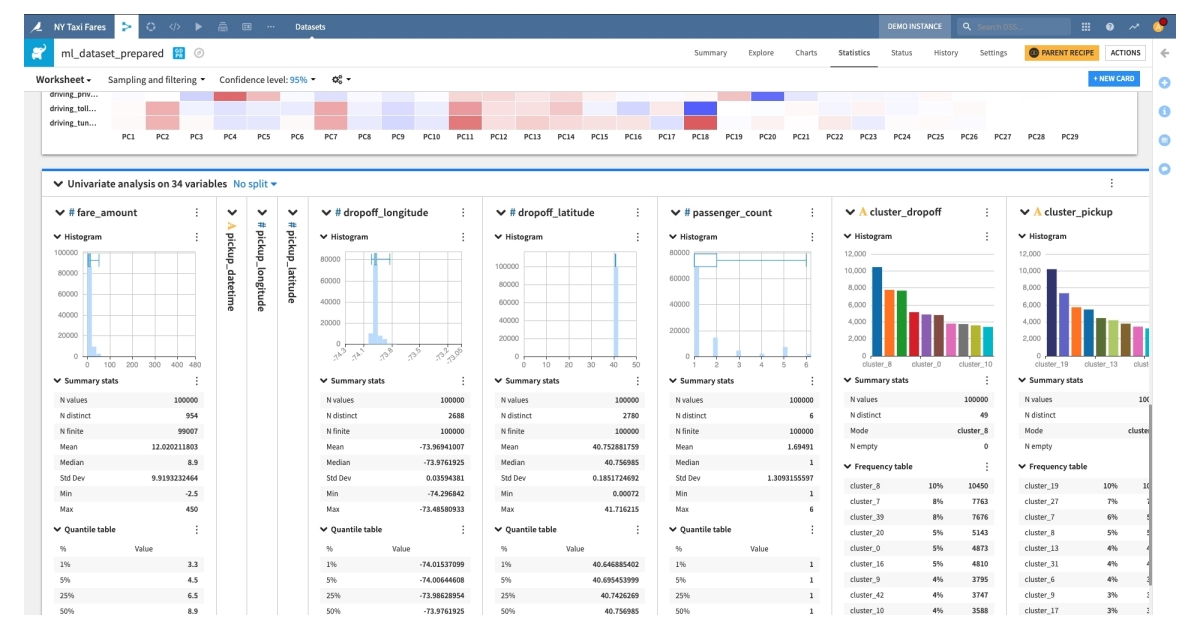Open the info panel icon in right sidebar
1200x627 pixels.
[x=1163, y=111]
